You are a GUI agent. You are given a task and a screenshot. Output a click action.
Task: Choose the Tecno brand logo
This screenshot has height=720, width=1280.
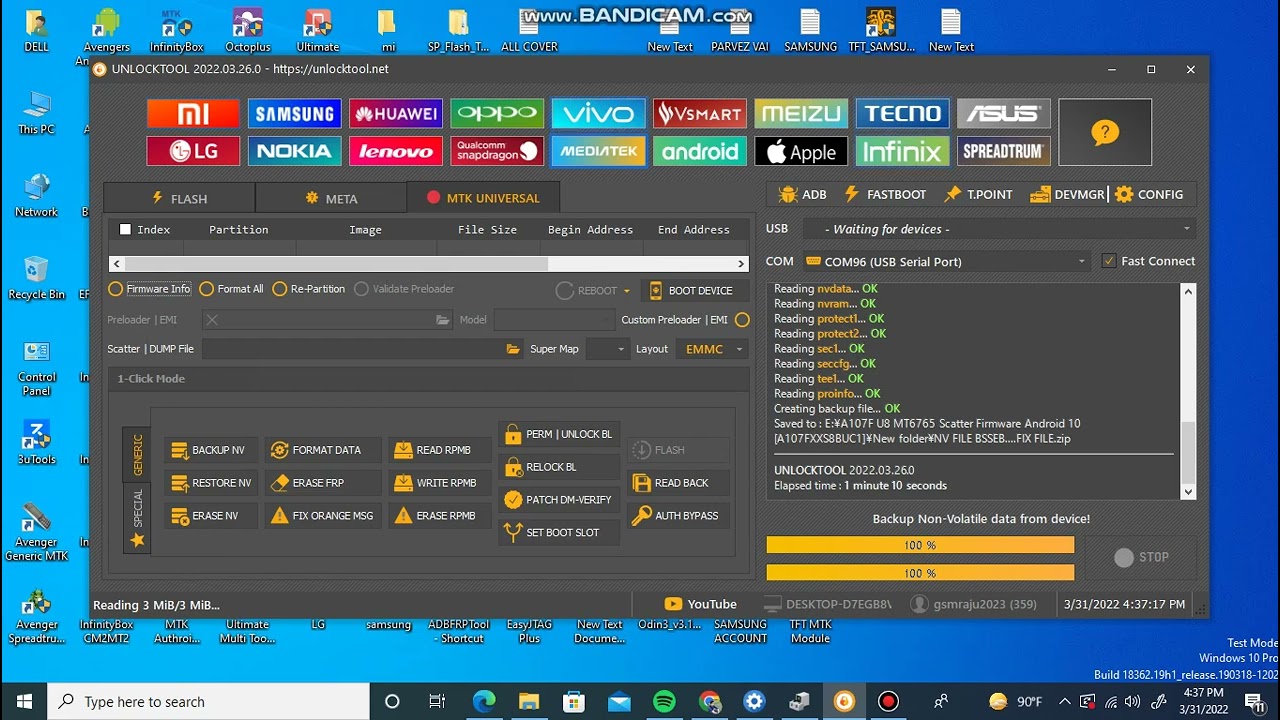pos(902,113)
